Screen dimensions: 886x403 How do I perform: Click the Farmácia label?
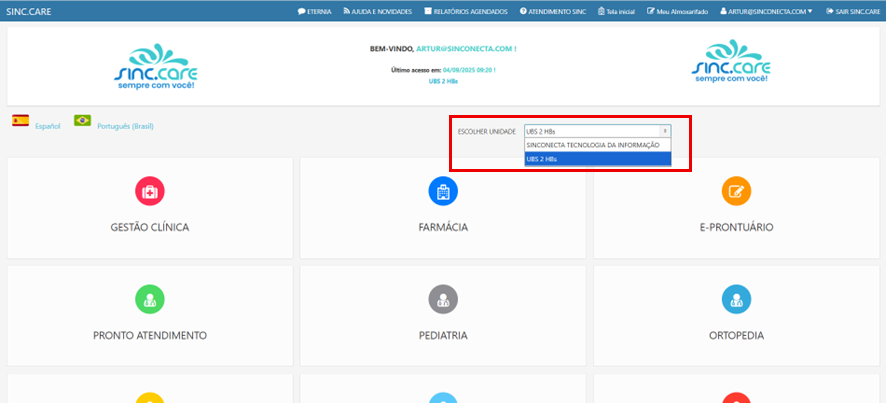point(443,227)
